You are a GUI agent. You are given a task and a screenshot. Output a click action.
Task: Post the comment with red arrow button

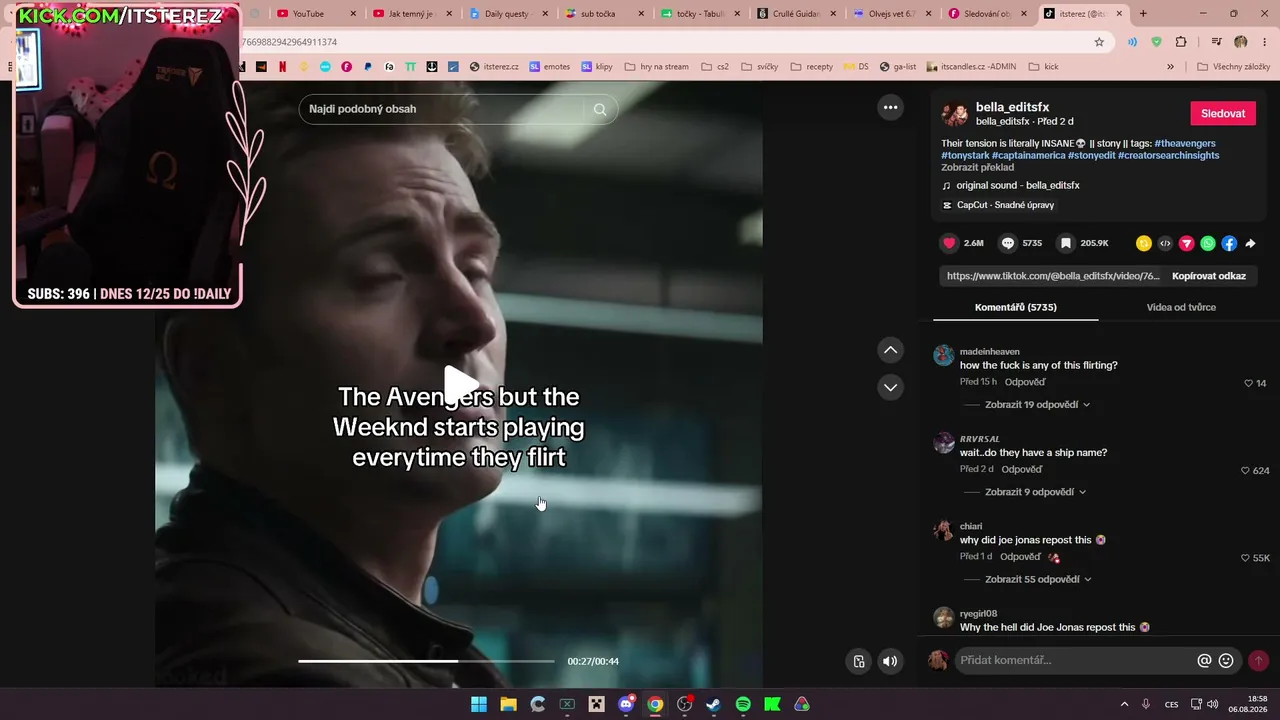click(1258, 660)
